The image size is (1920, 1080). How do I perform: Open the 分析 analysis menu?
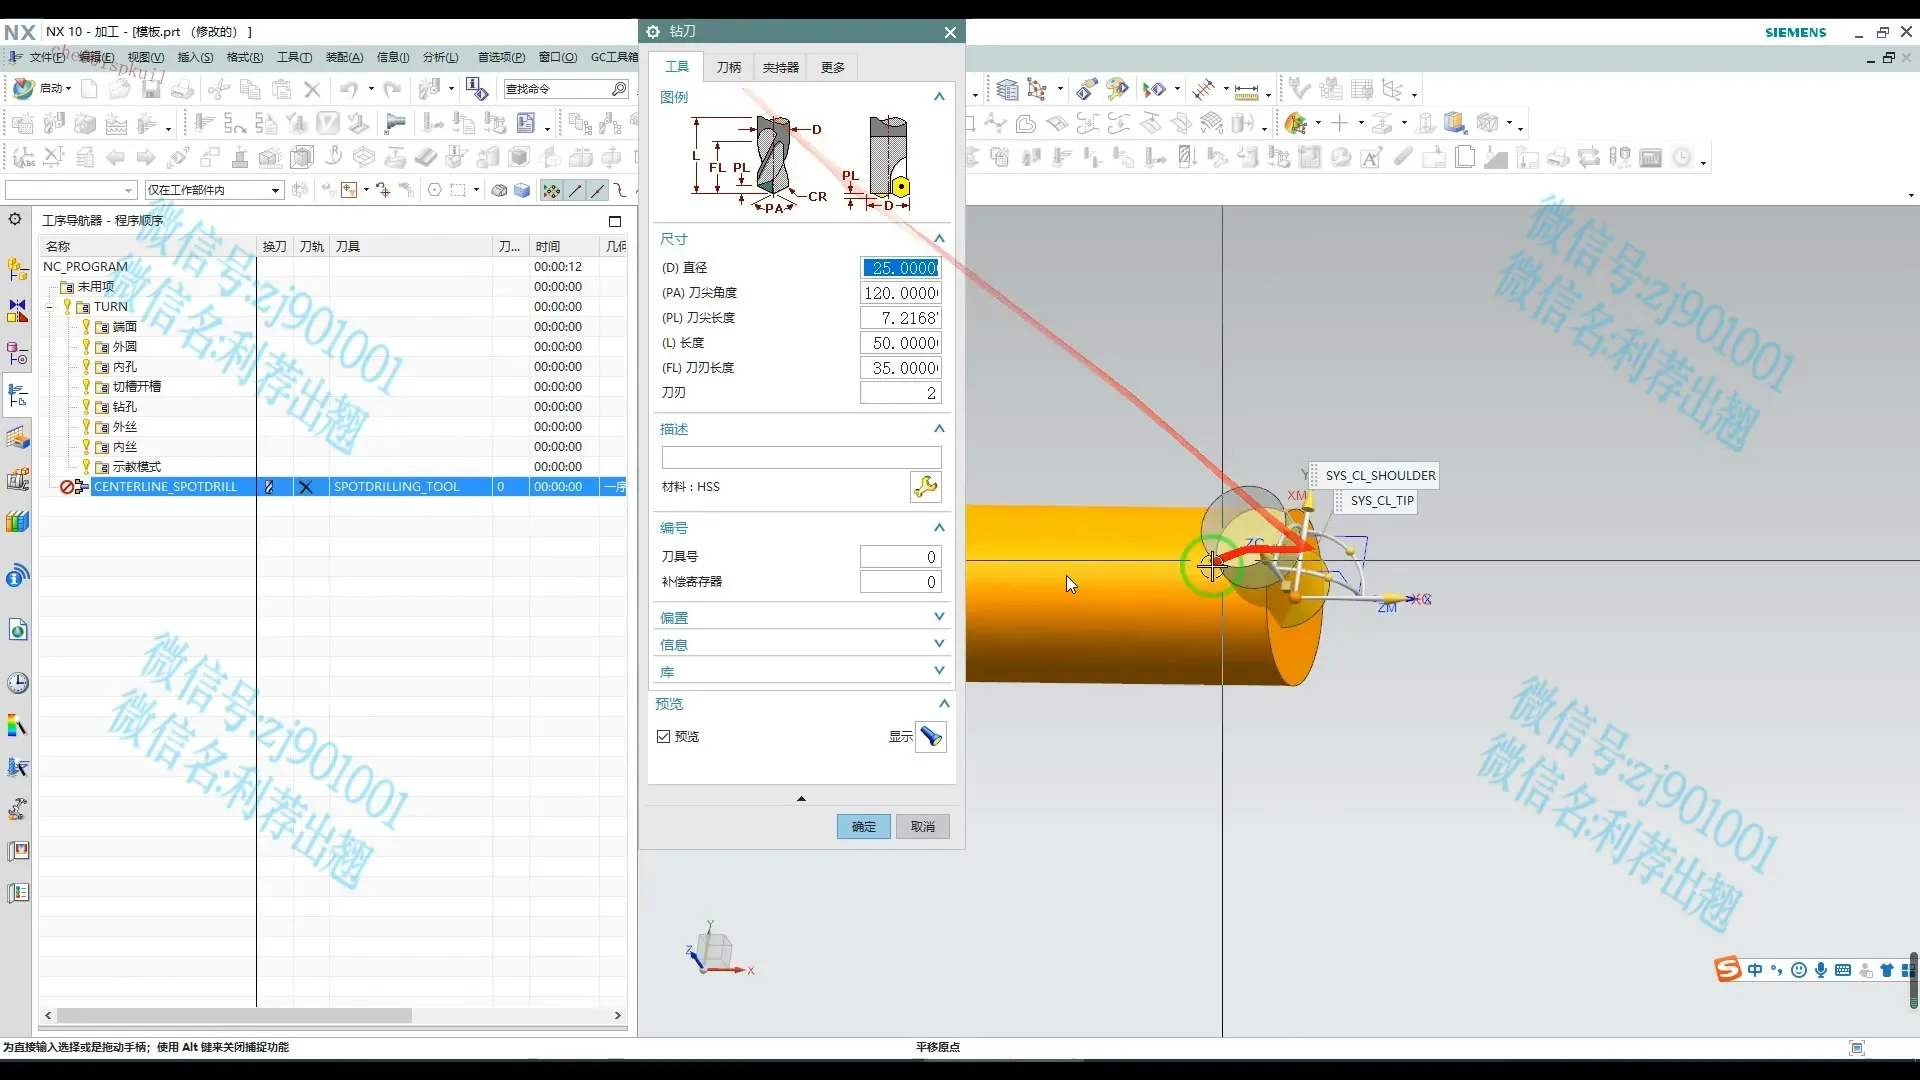click(x=440, y=57)
